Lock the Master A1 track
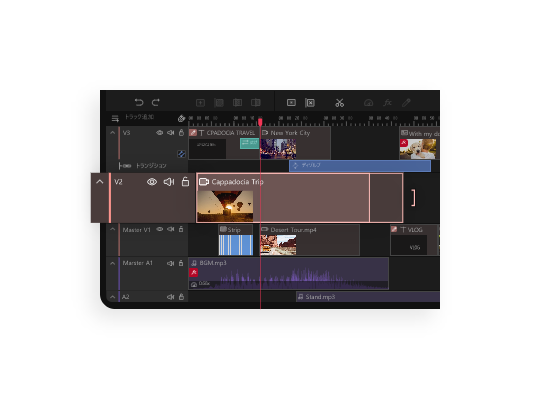 click(x=181, y=263)
